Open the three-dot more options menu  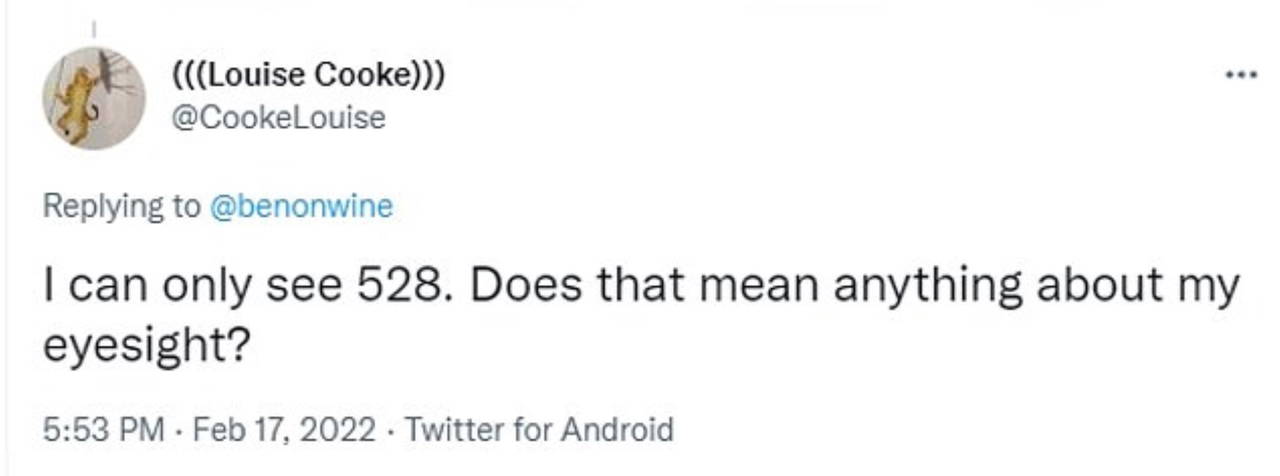[x=1243, y=75]
